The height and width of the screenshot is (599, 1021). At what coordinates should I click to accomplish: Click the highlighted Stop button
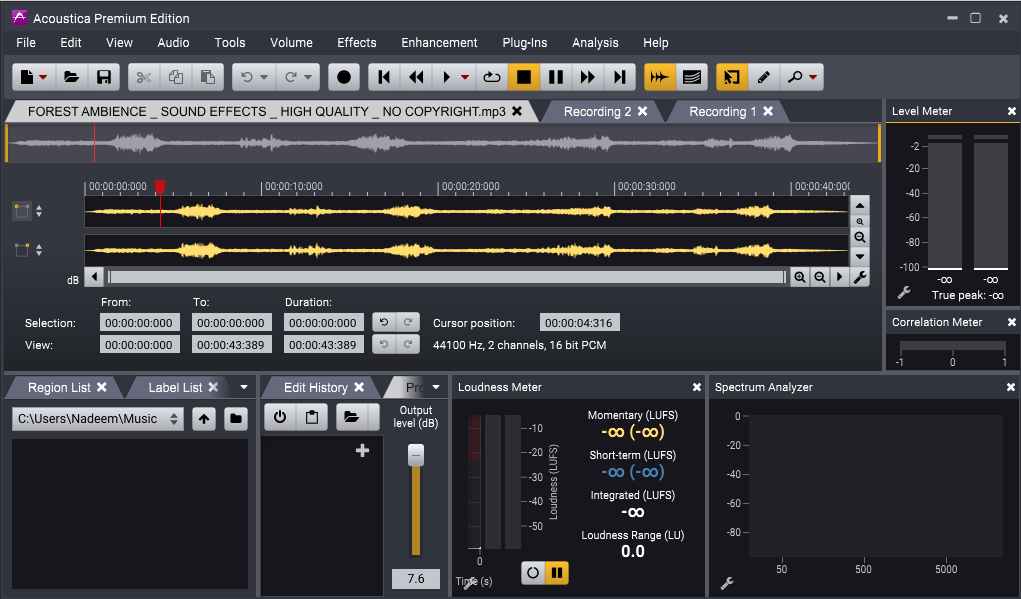(x=524, y=77)
